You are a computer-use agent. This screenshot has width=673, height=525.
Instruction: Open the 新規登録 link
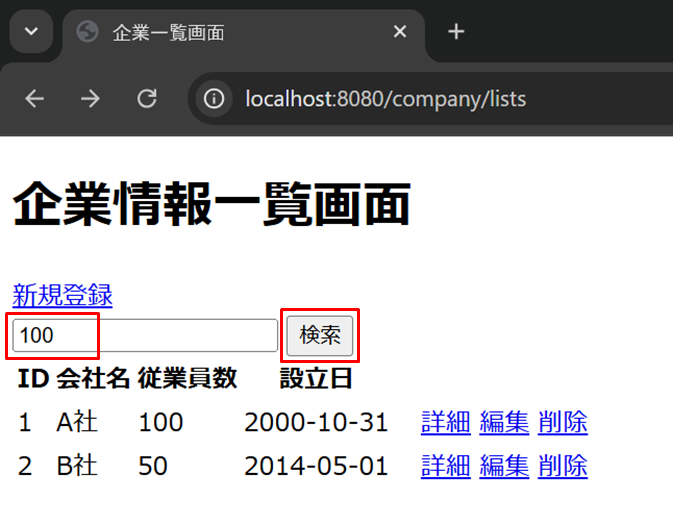[63, 295]
